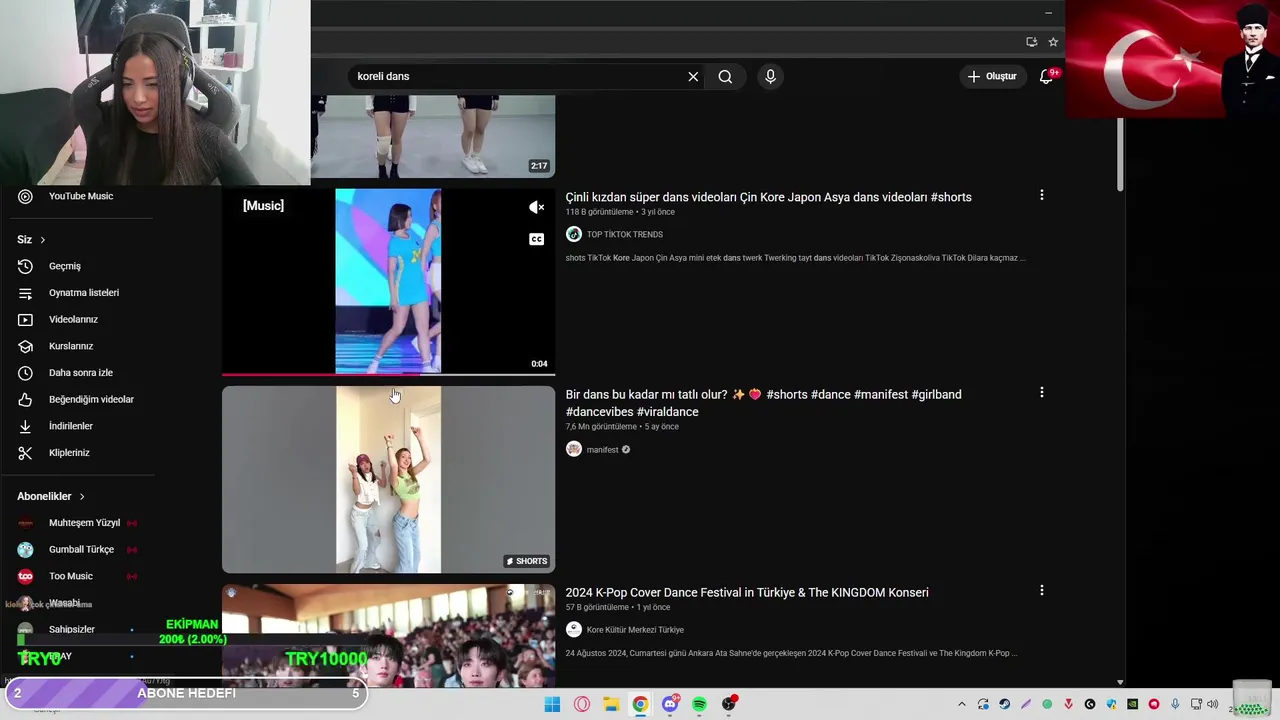
Task: Click Steam icon in system tray
Action: pos(1005,704)
